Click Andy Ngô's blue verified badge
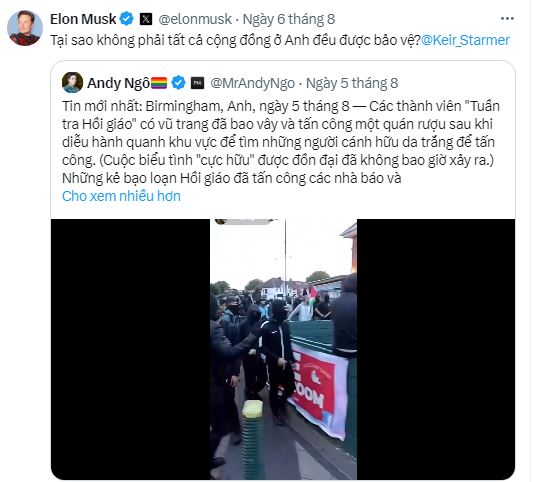This screenshot has width=533, height=482. coord(178,83)
